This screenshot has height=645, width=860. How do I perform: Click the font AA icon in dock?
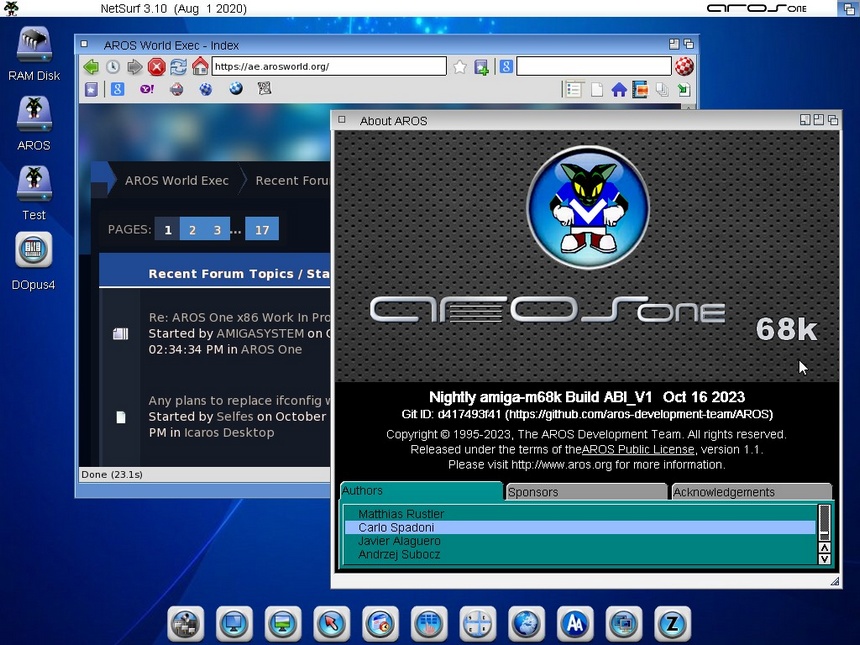(x=575, y=624)
